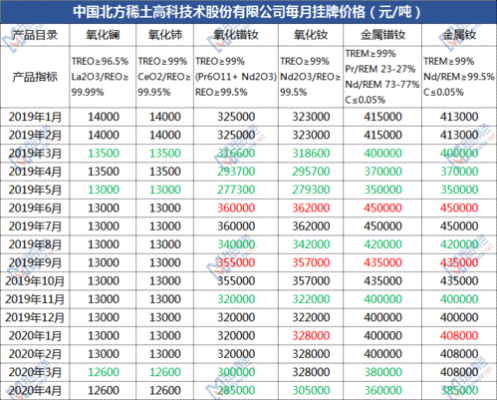Click the value 295700 in 2019年4月 row

311,172
